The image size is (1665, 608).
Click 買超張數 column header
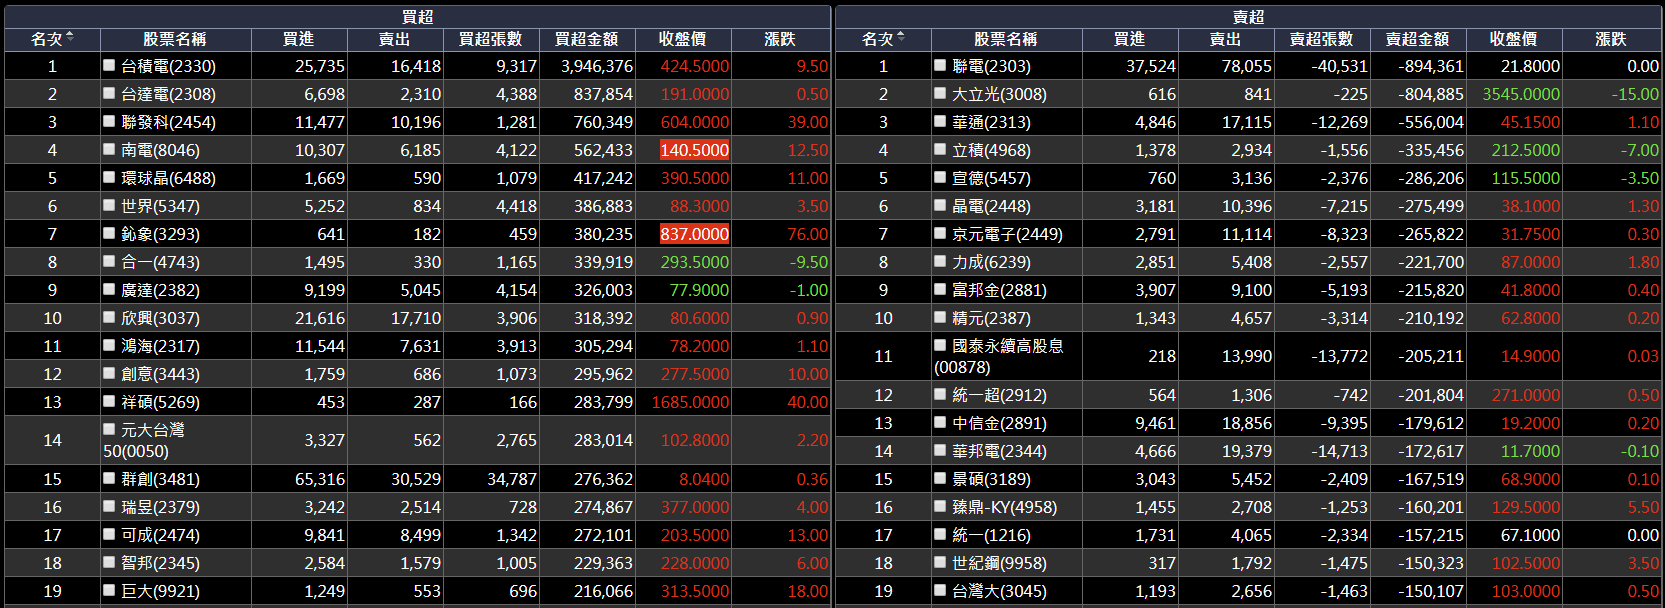[490, 39]
